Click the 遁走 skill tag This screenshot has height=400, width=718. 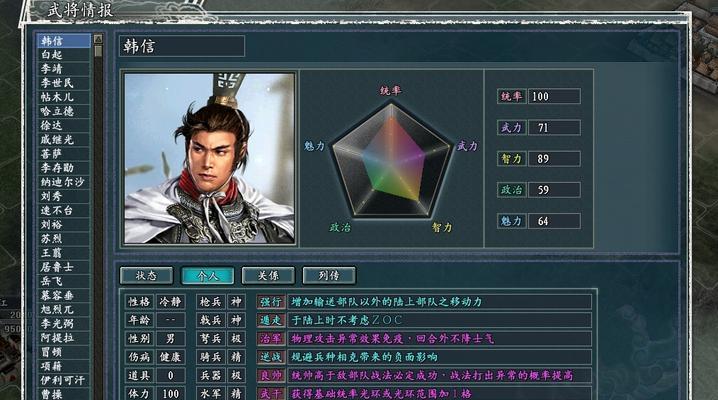click(271, 320)
